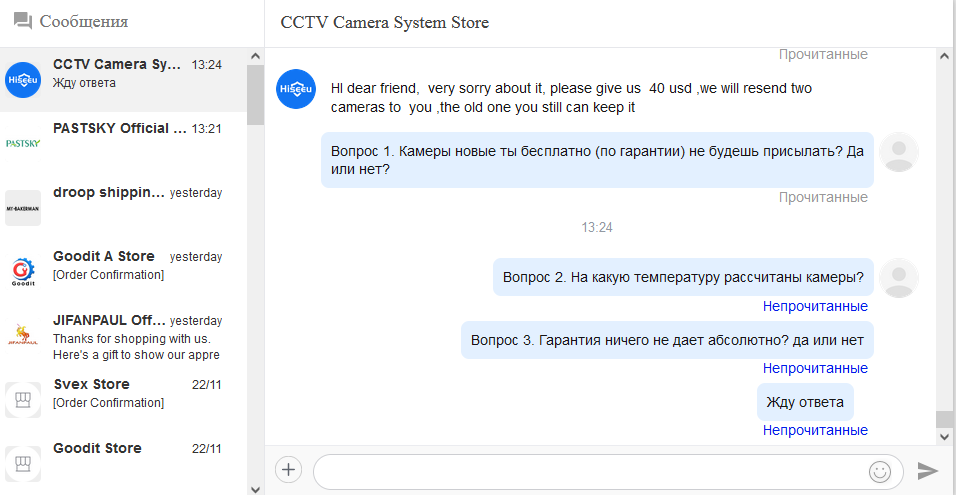Click Hiseeu store avatar in chat
The height and width of the screenshot is (495, 956).
pyautogui.click(x=296, y=89)
